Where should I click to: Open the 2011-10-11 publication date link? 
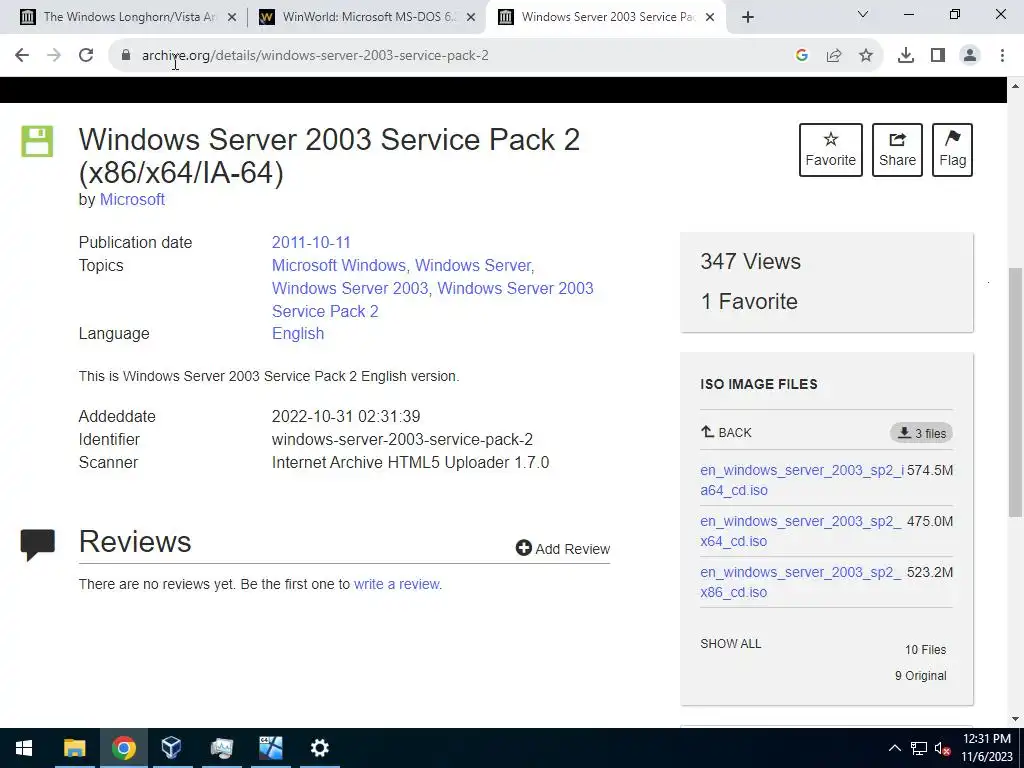[x=311, y=242]
